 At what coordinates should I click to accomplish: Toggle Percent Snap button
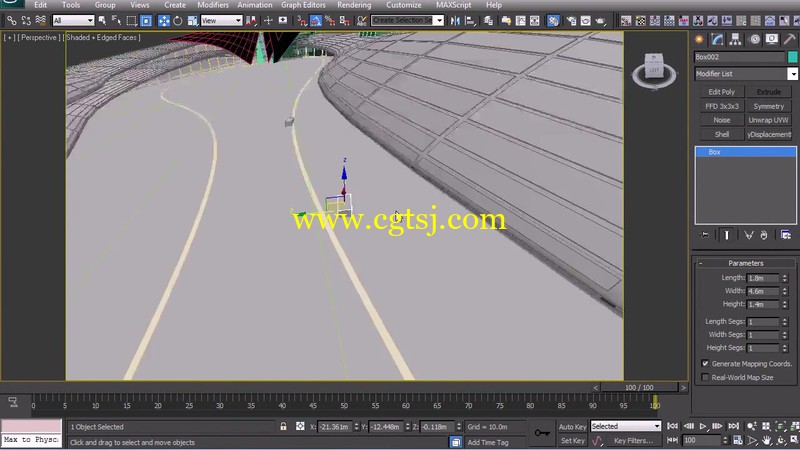pos(330,20)
